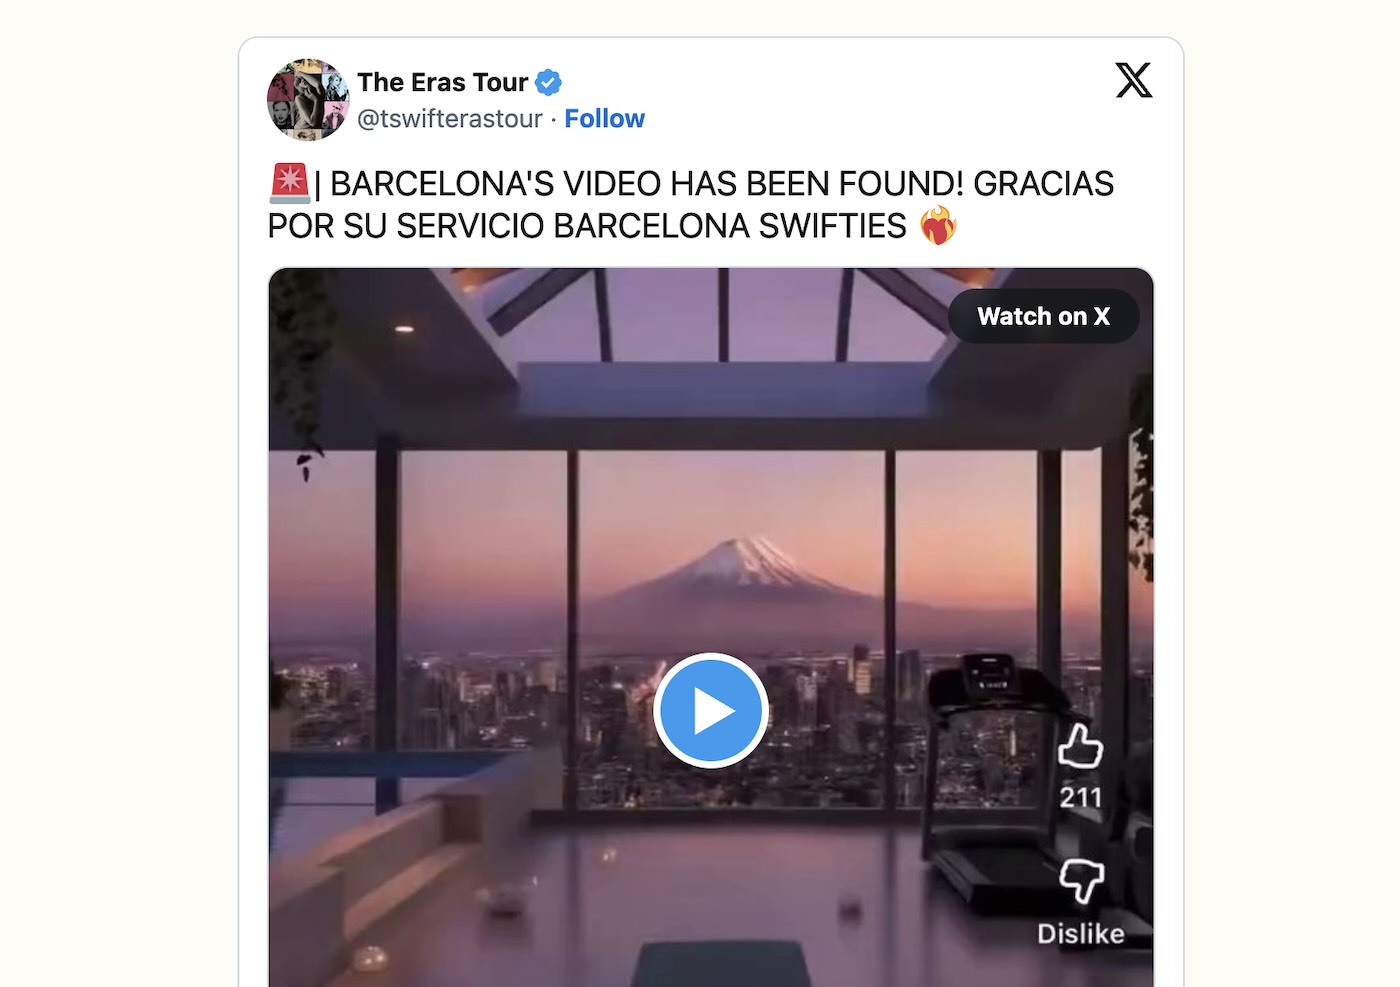Click the thumbs down dislike icon
This screenshot has height=987, width=1400.
point(1081,881)
